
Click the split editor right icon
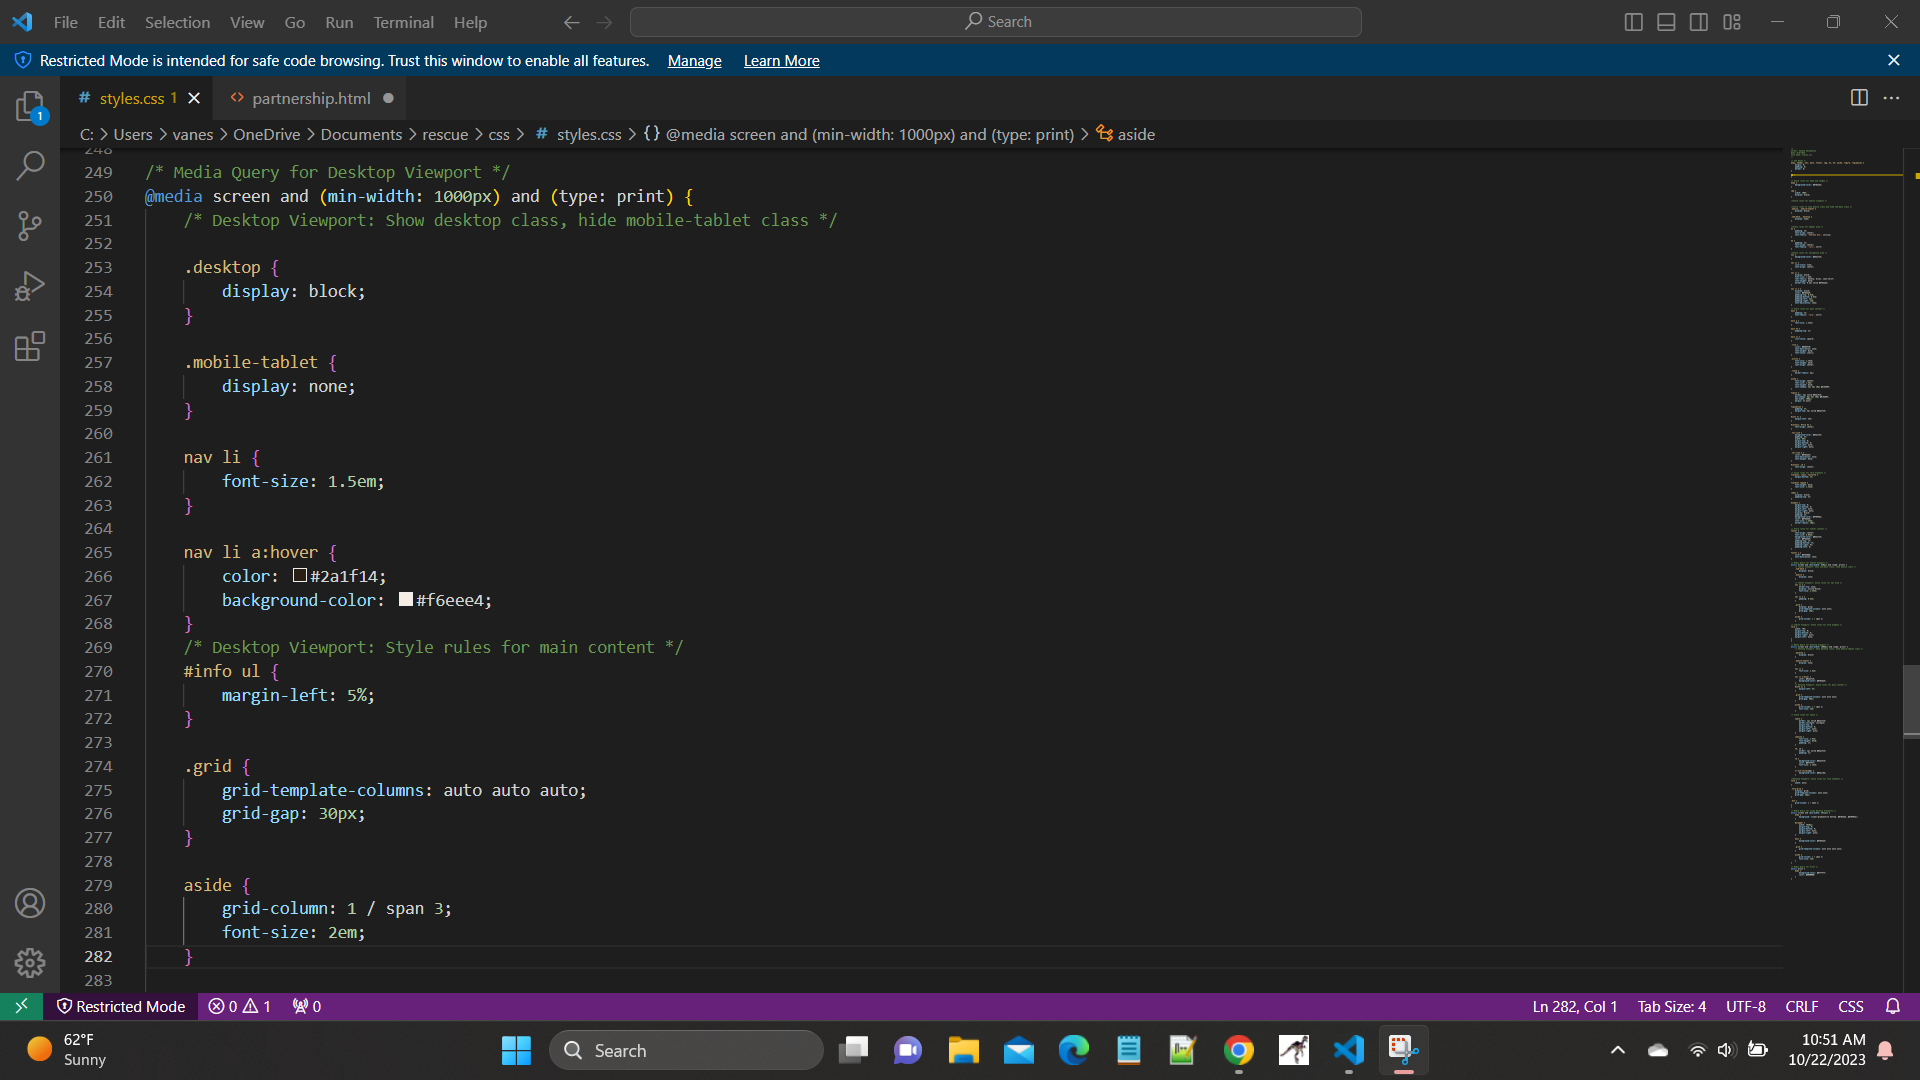click(x=1859, y=98)
